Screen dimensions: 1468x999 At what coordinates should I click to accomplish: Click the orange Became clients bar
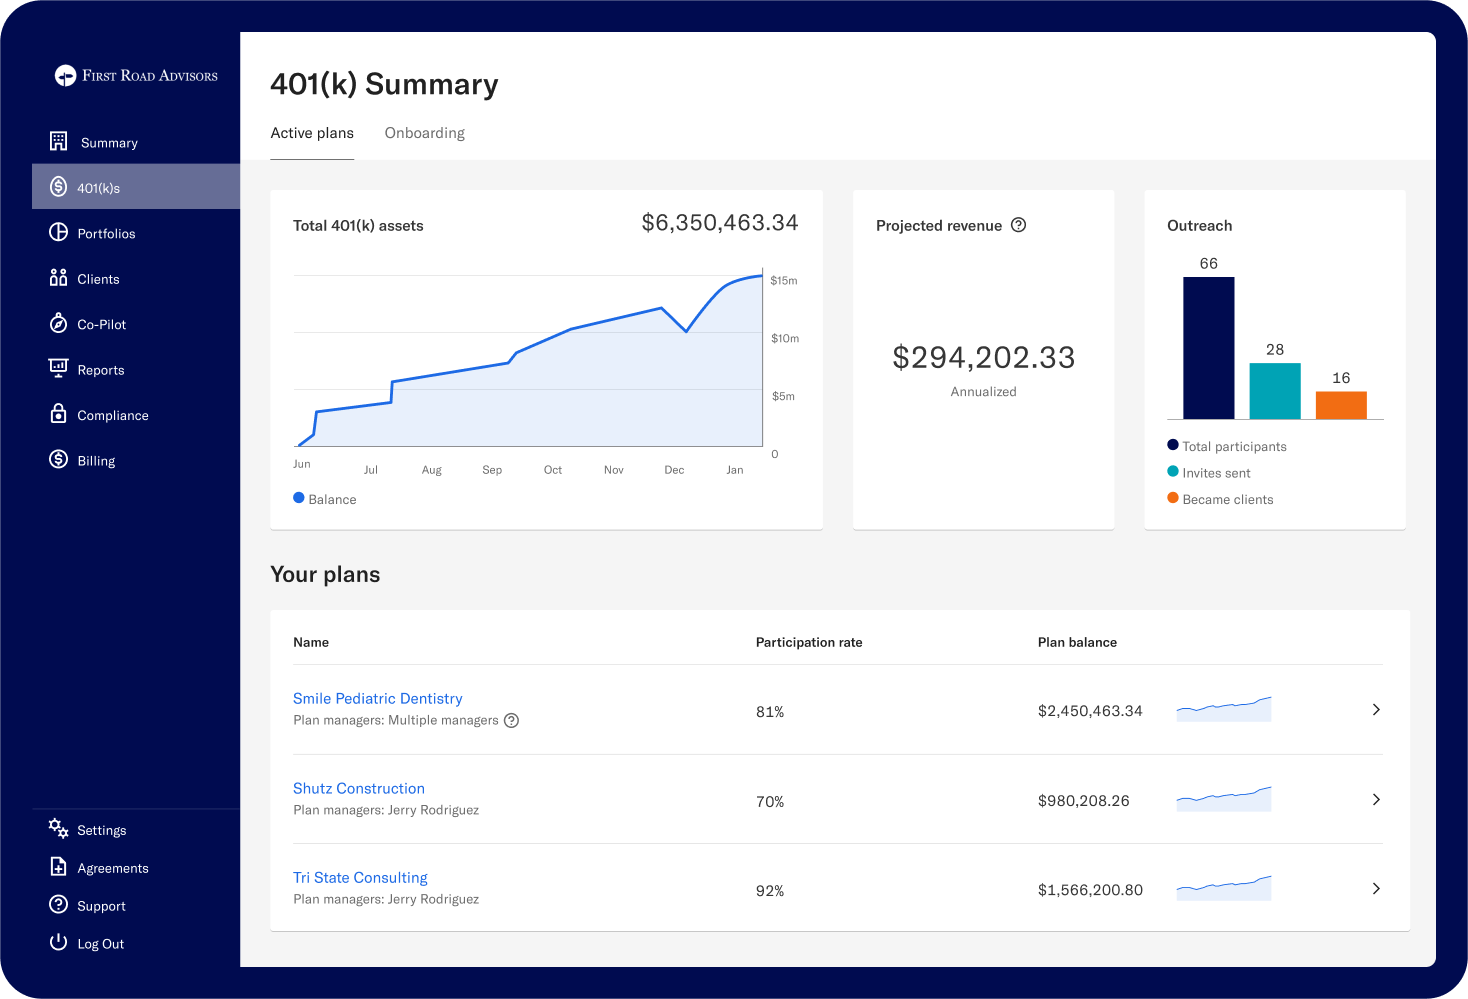[1341, 405]
